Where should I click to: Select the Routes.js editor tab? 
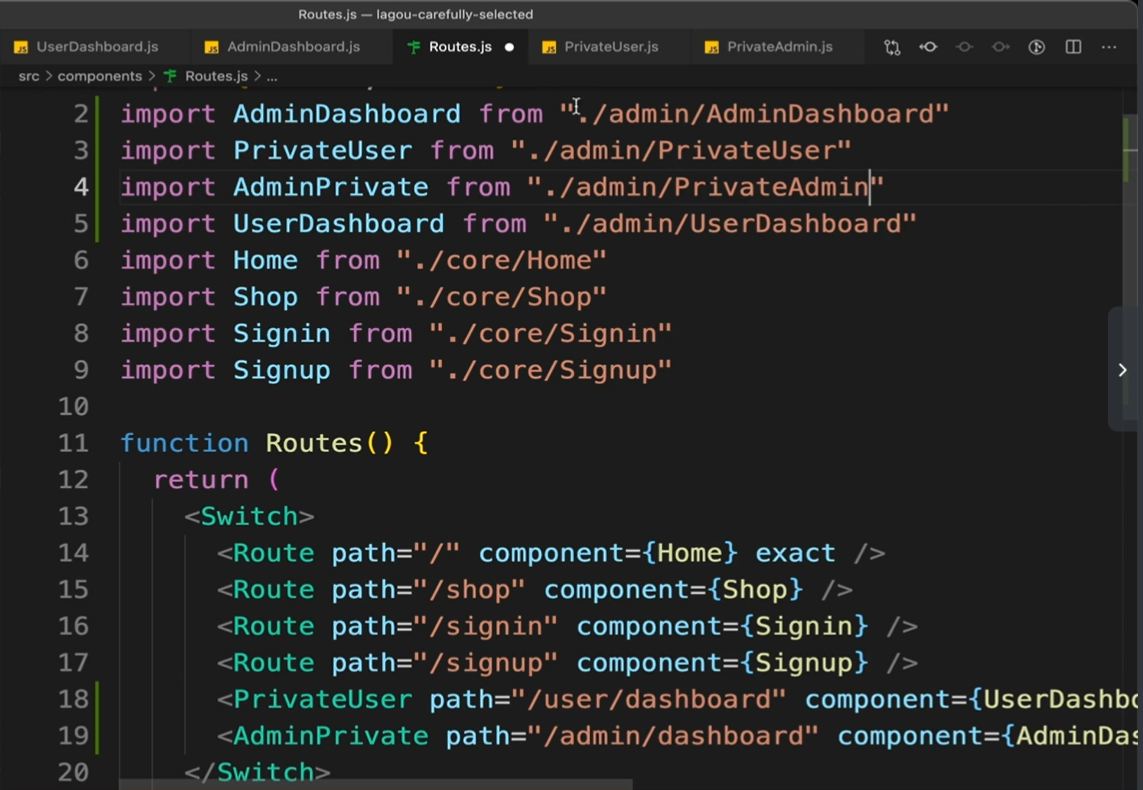point(461,47)
